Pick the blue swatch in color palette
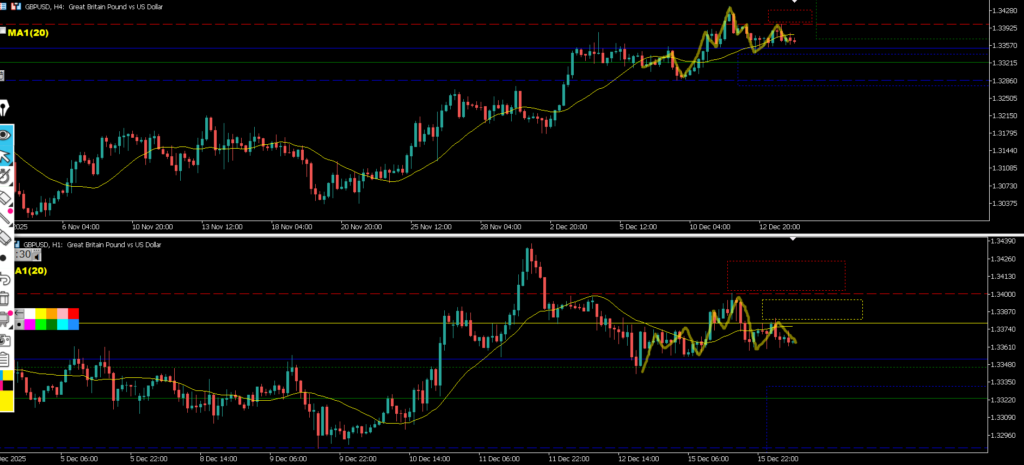The image size is (1024, 465). pyautogui.click(x=73, y=325)
